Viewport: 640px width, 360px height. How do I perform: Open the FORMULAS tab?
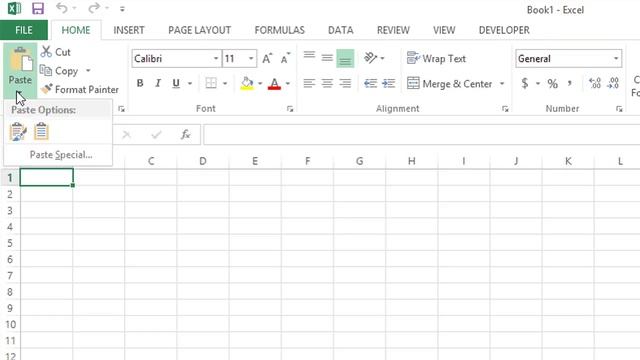280,30
